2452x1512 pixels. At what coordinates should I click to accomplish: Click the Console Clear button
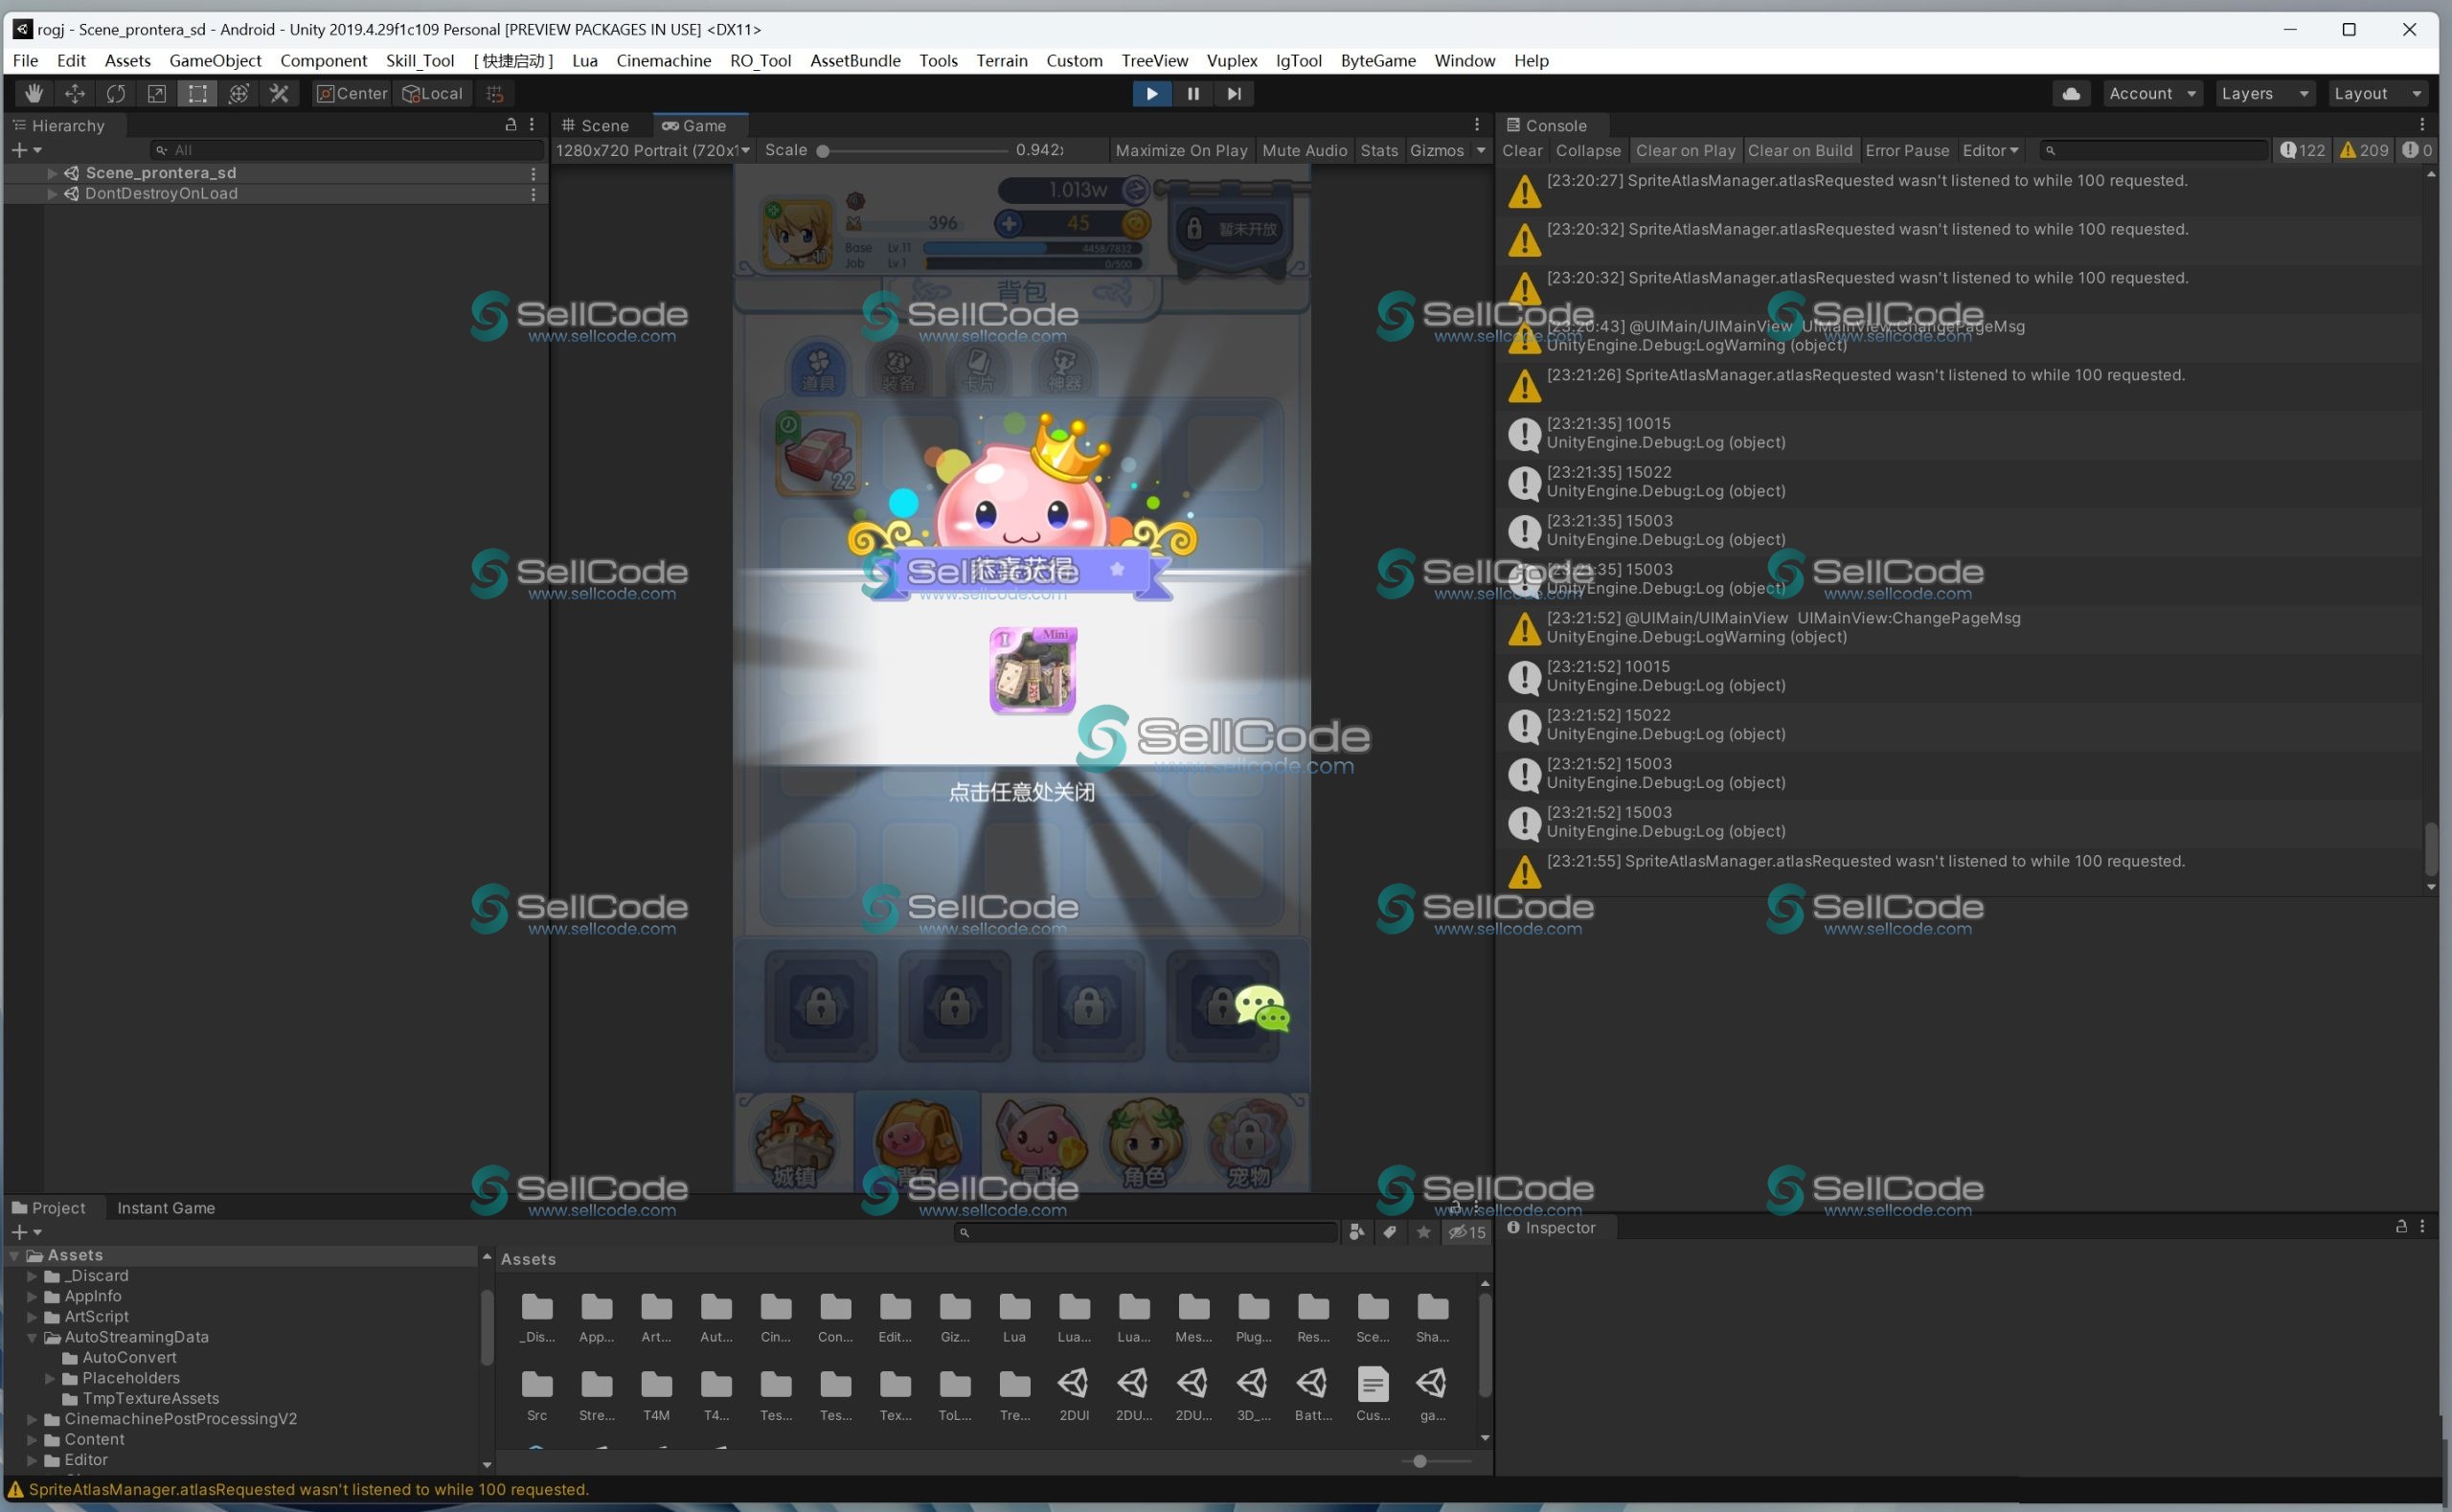pos(1522,150)
